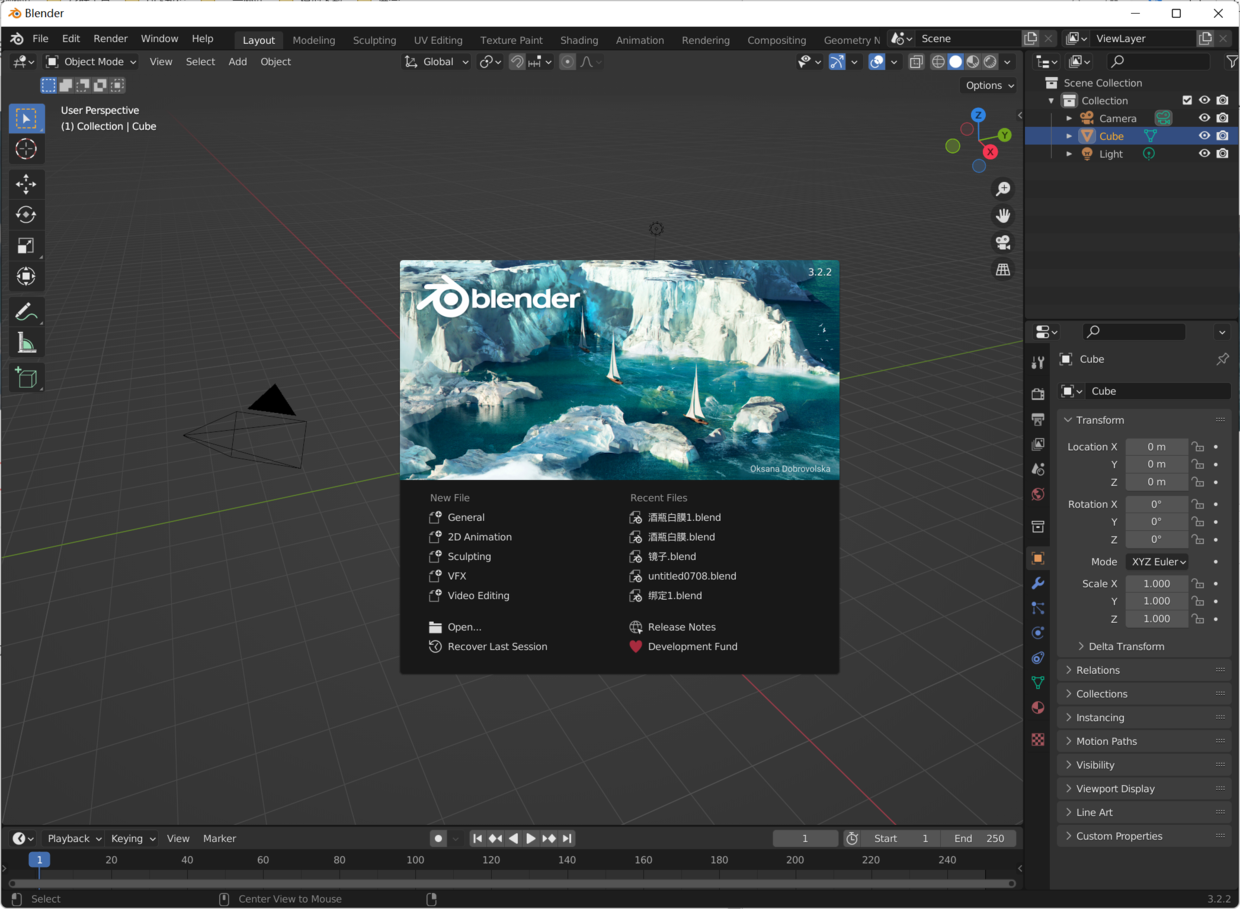Click the End frame 250 field
The image size is (1240, 909).
tap(979, 838)
